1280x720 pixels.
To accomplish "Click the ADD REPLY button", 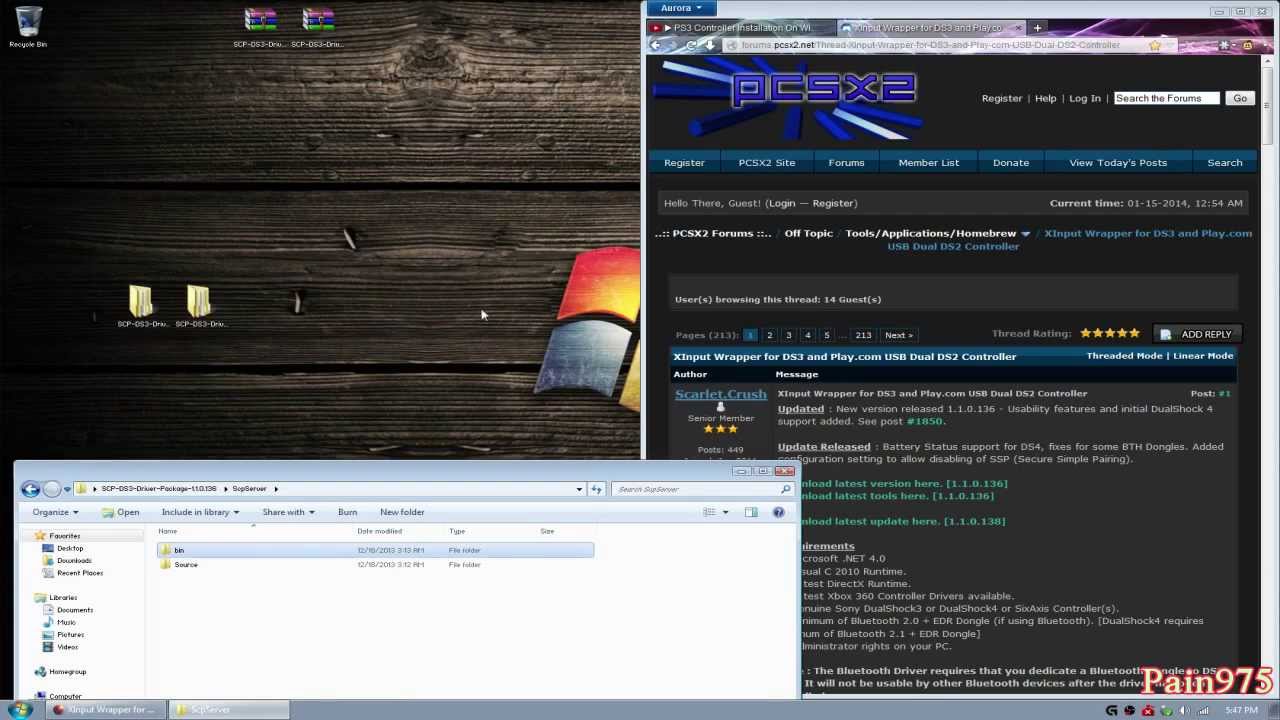I will tap(1198, 335).
